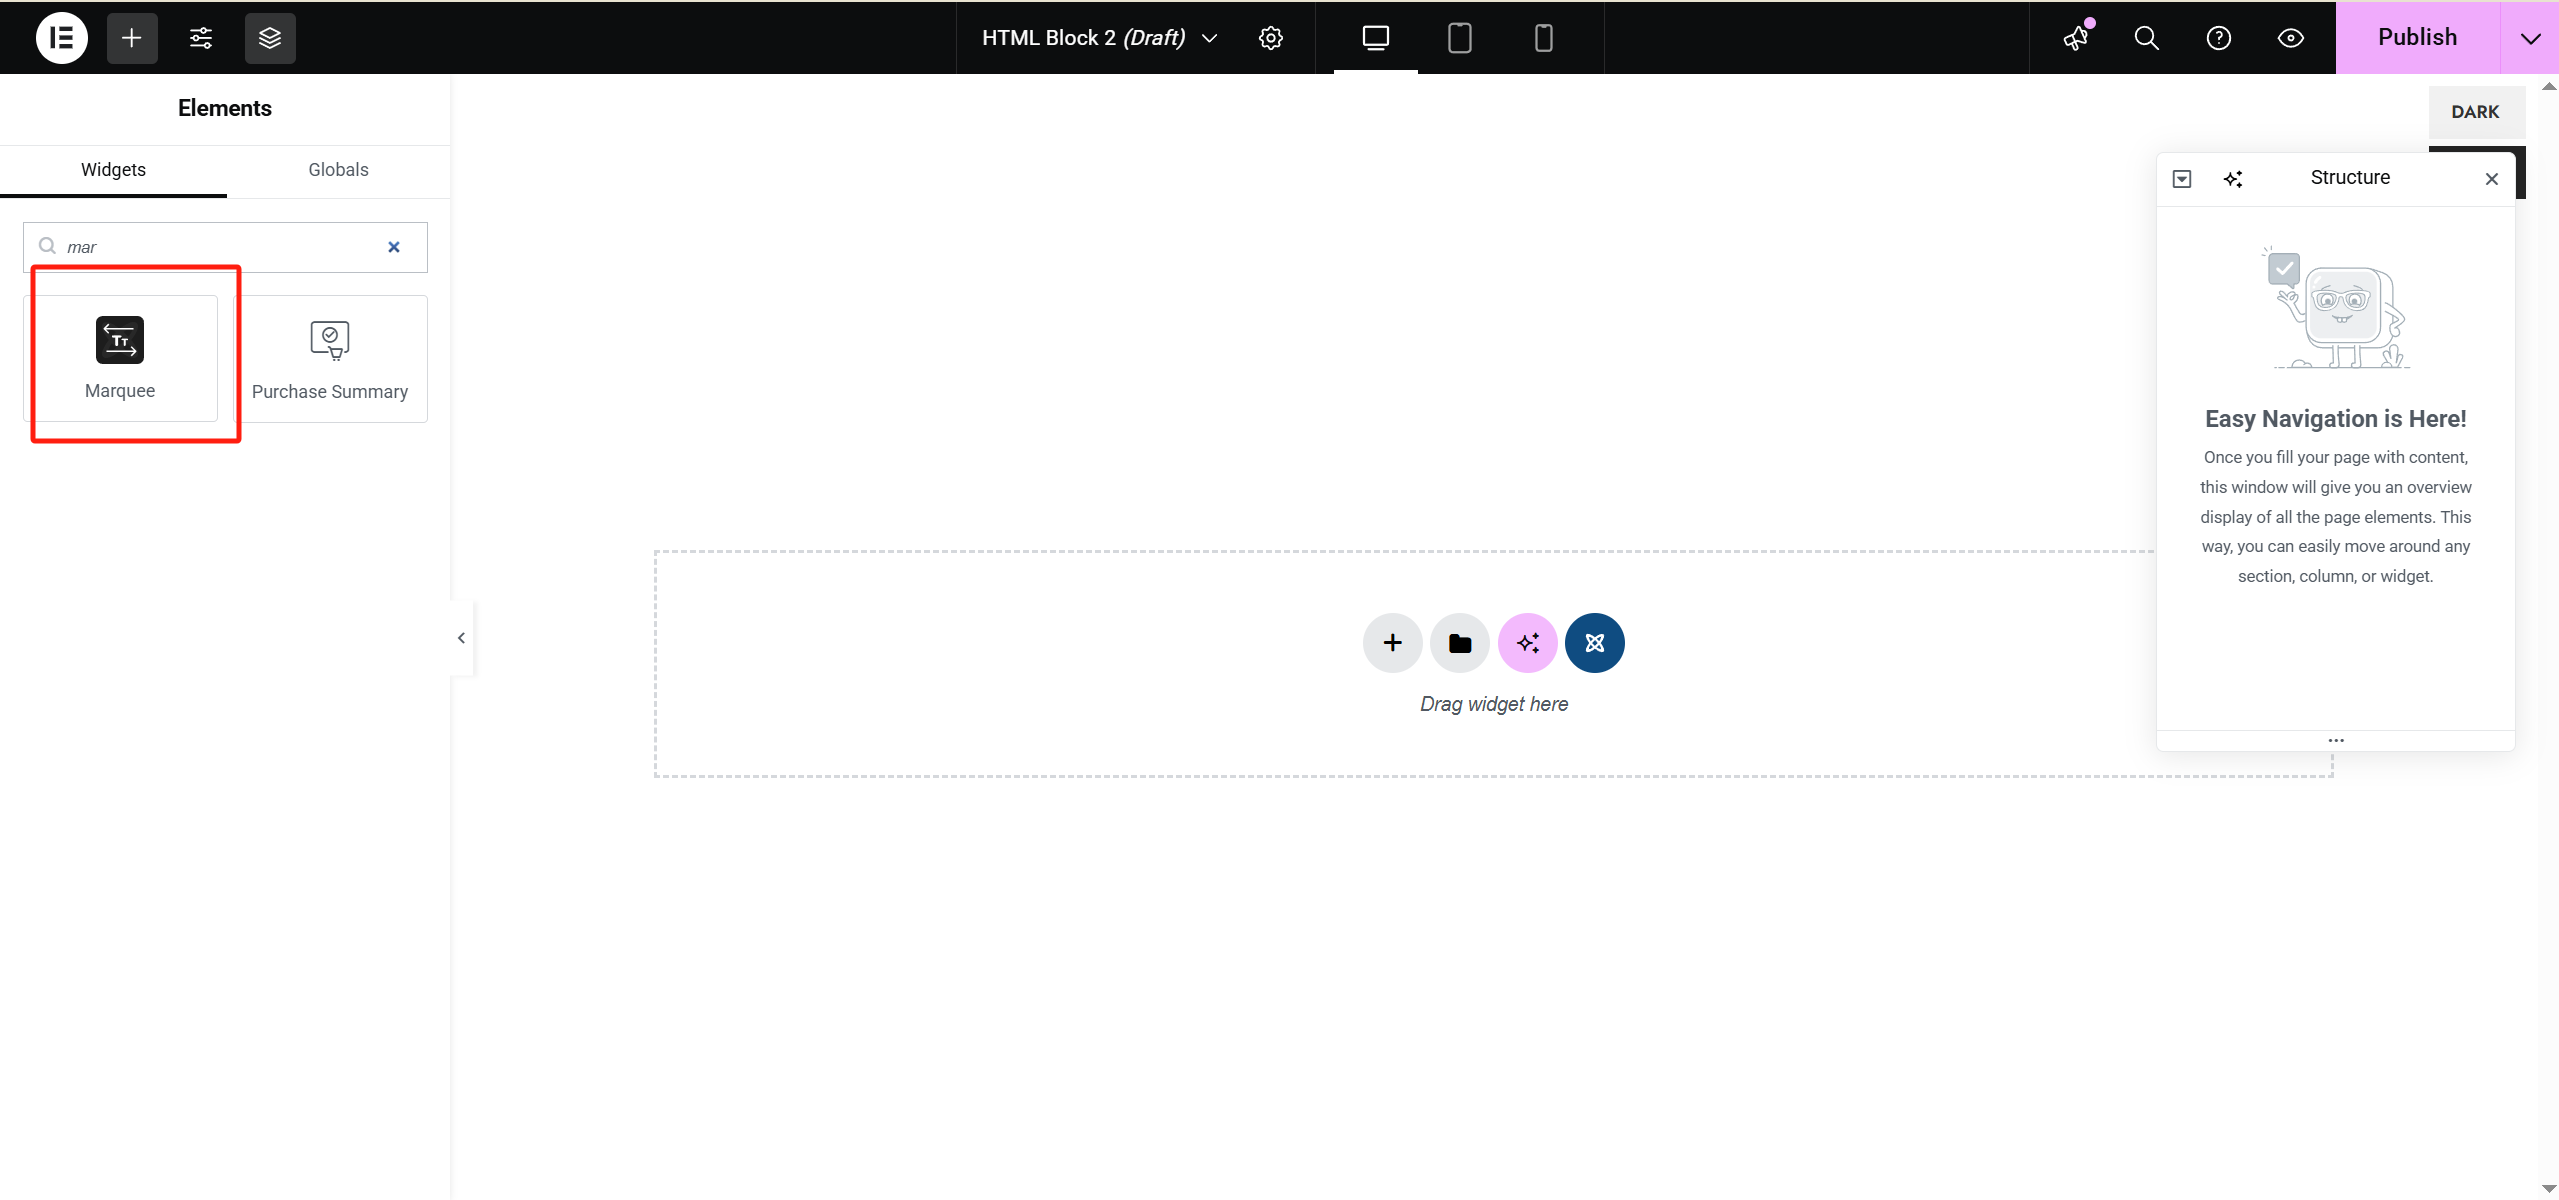The width and height of the screenshot is (2559, 1200).
Task: Select the Marquee widget
Action: [x=120, y=358]
